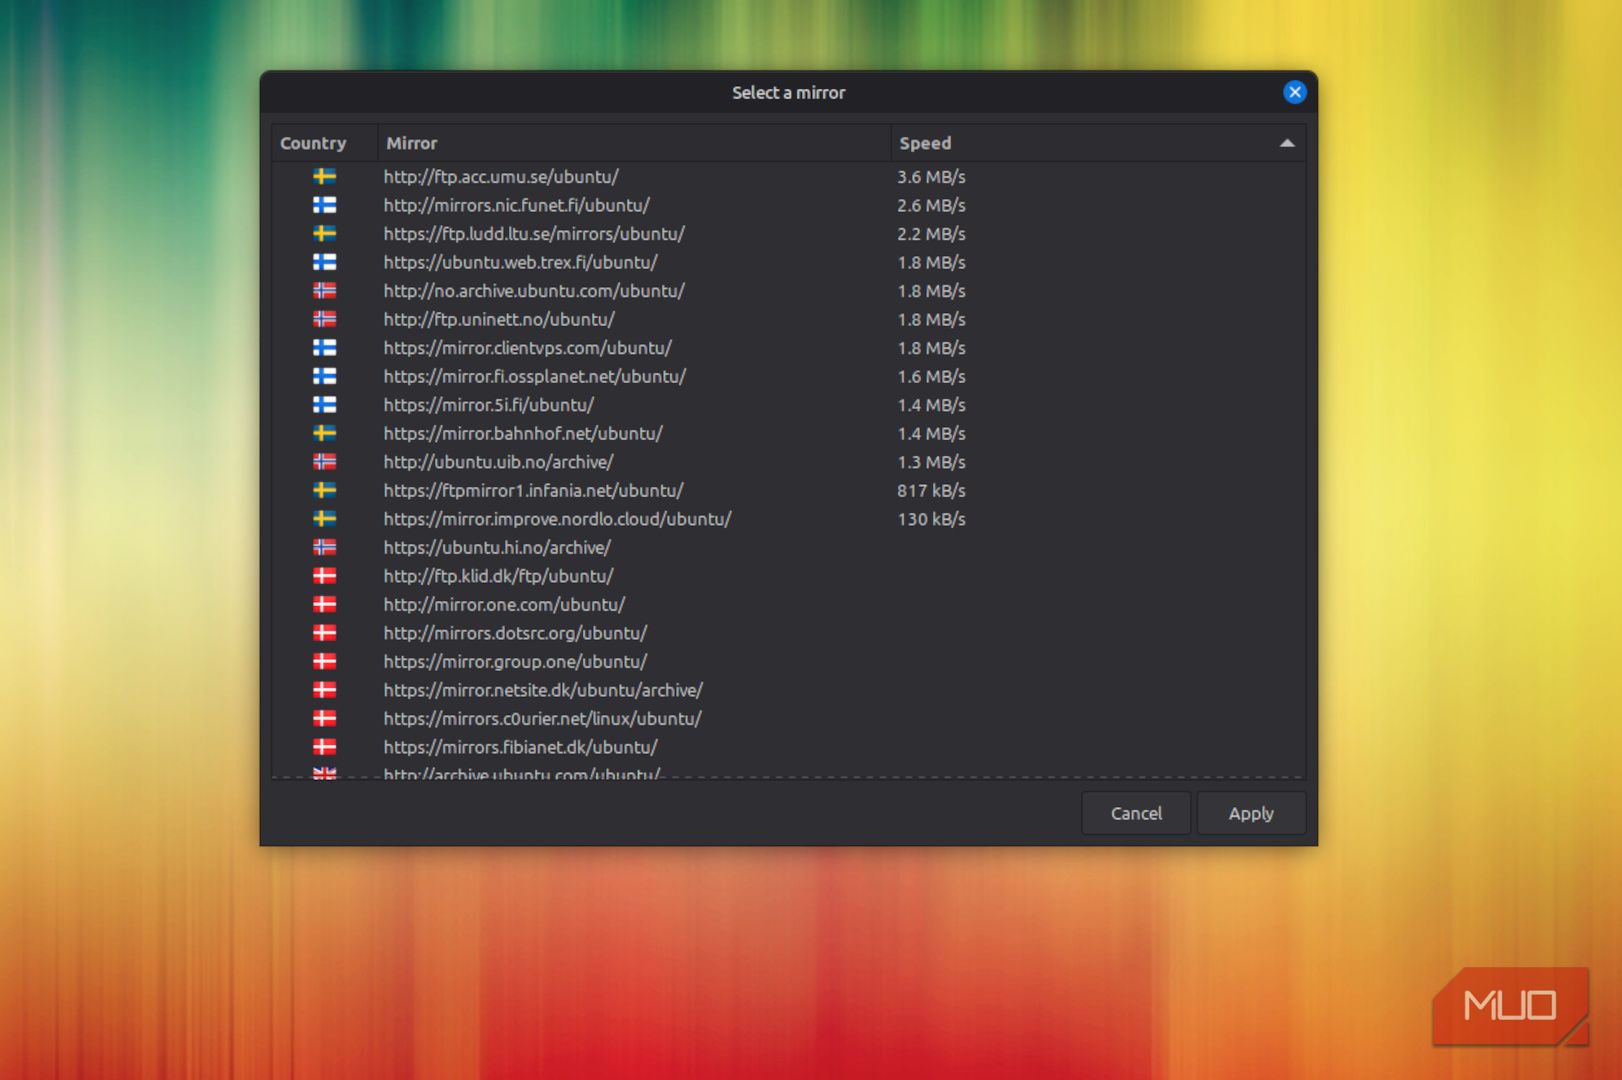Click the Swedish flag beside mirror.bahnhof.net
Image resolution: width=1622 pixels, height=1080 pixels.
(324, 434)
